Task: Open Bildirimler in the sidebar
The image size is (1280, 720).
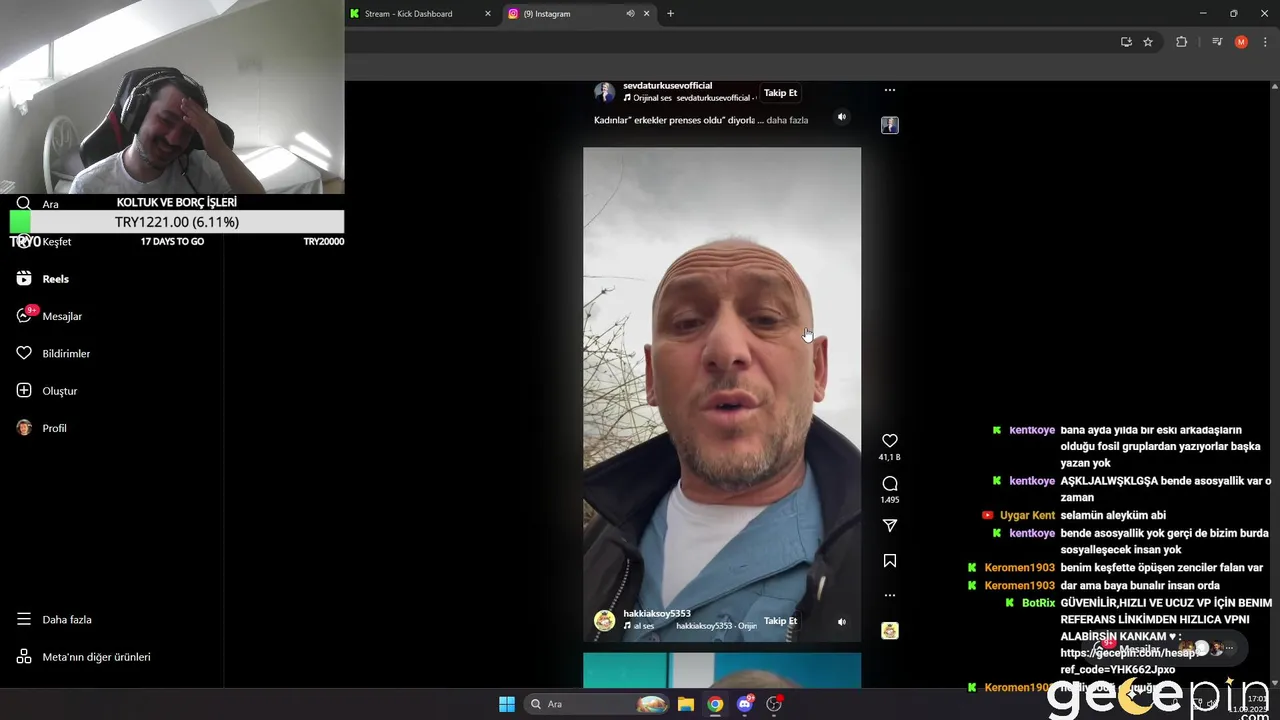Action: coord(54,354)
